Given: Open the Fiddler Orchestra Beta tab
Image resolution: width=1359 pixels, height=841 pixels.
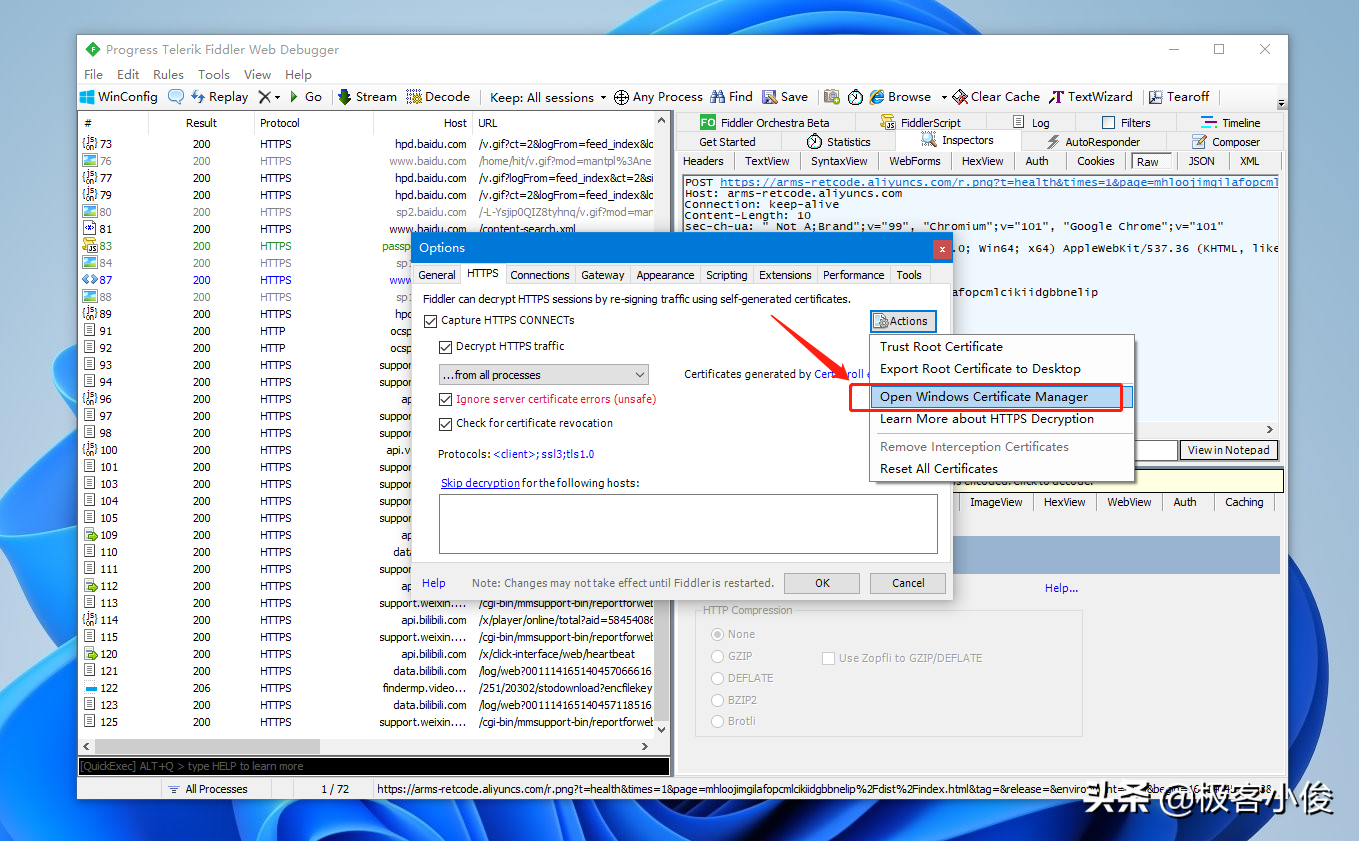Looking at the screenshot, I should (x=765, y=123).
